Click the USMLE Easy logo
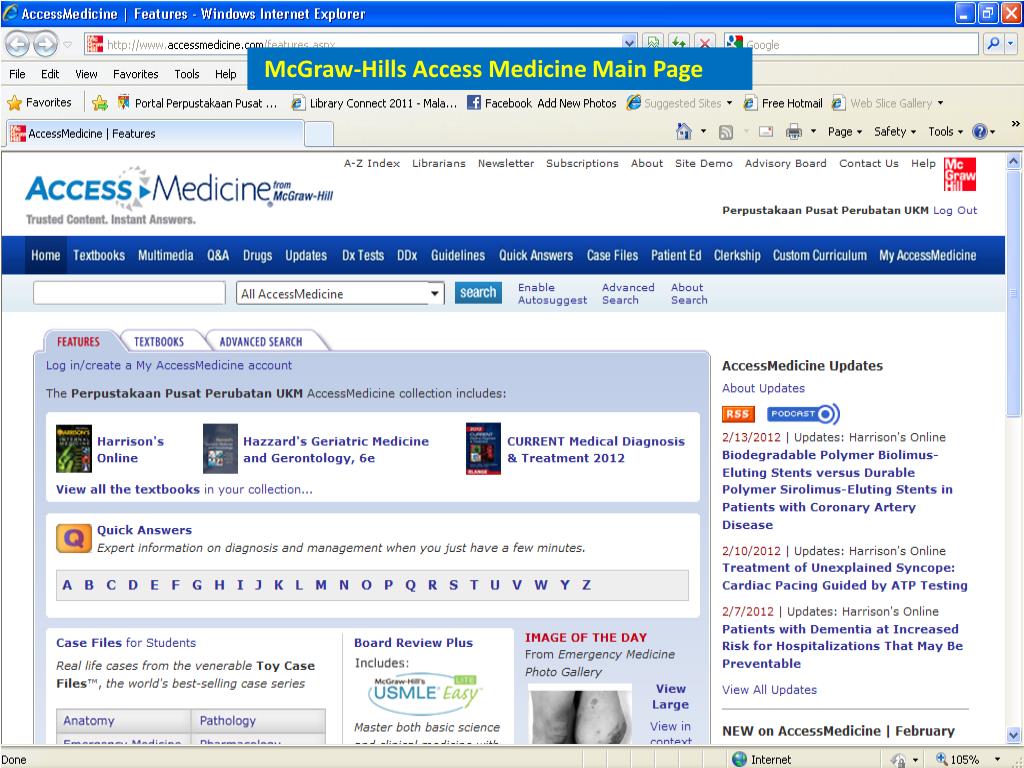1024x768 pixels. coord(424,695)
